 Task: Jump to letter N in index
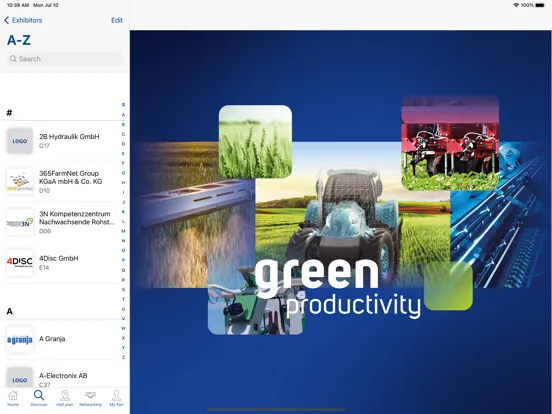[x=123, y=241]
